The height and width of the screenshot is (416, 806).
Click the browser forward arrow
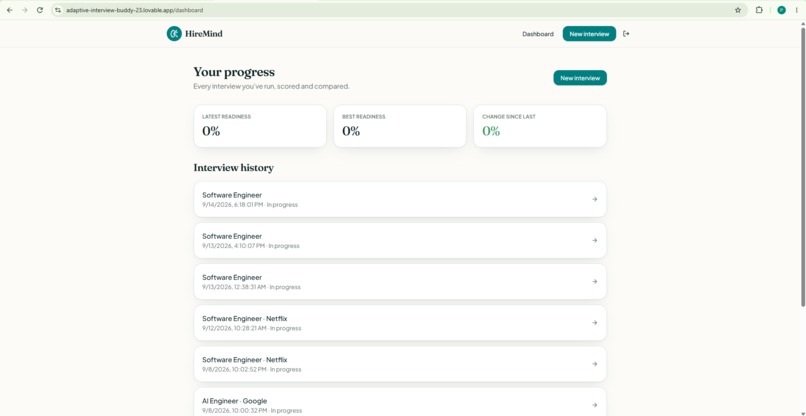pos(24,10)
